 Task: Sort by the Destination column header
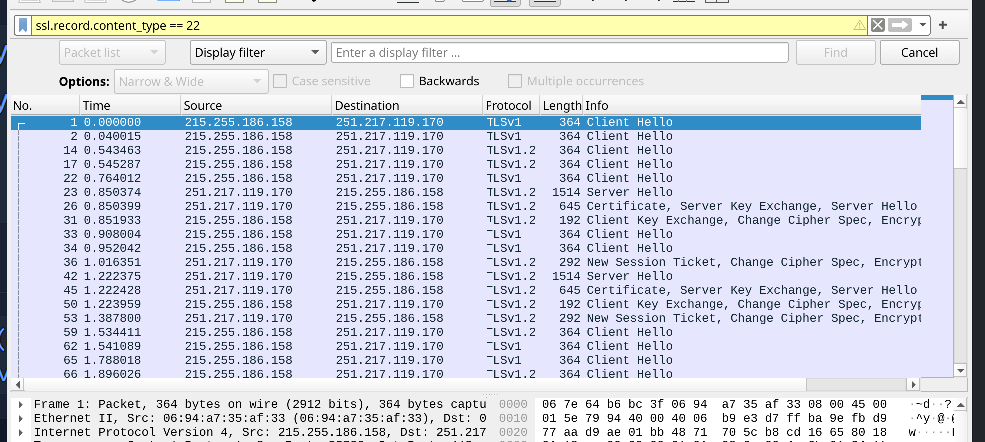[x=408, y=105]
